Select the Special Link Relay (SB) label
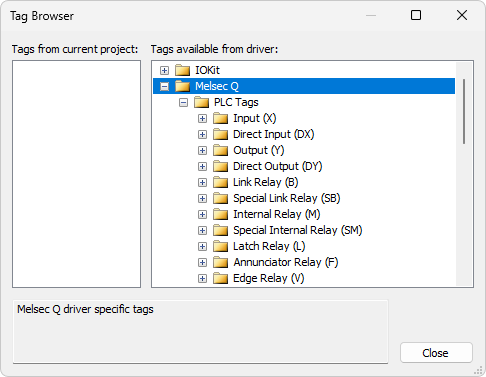The image size is (486, 377). (x=287, y=198)
